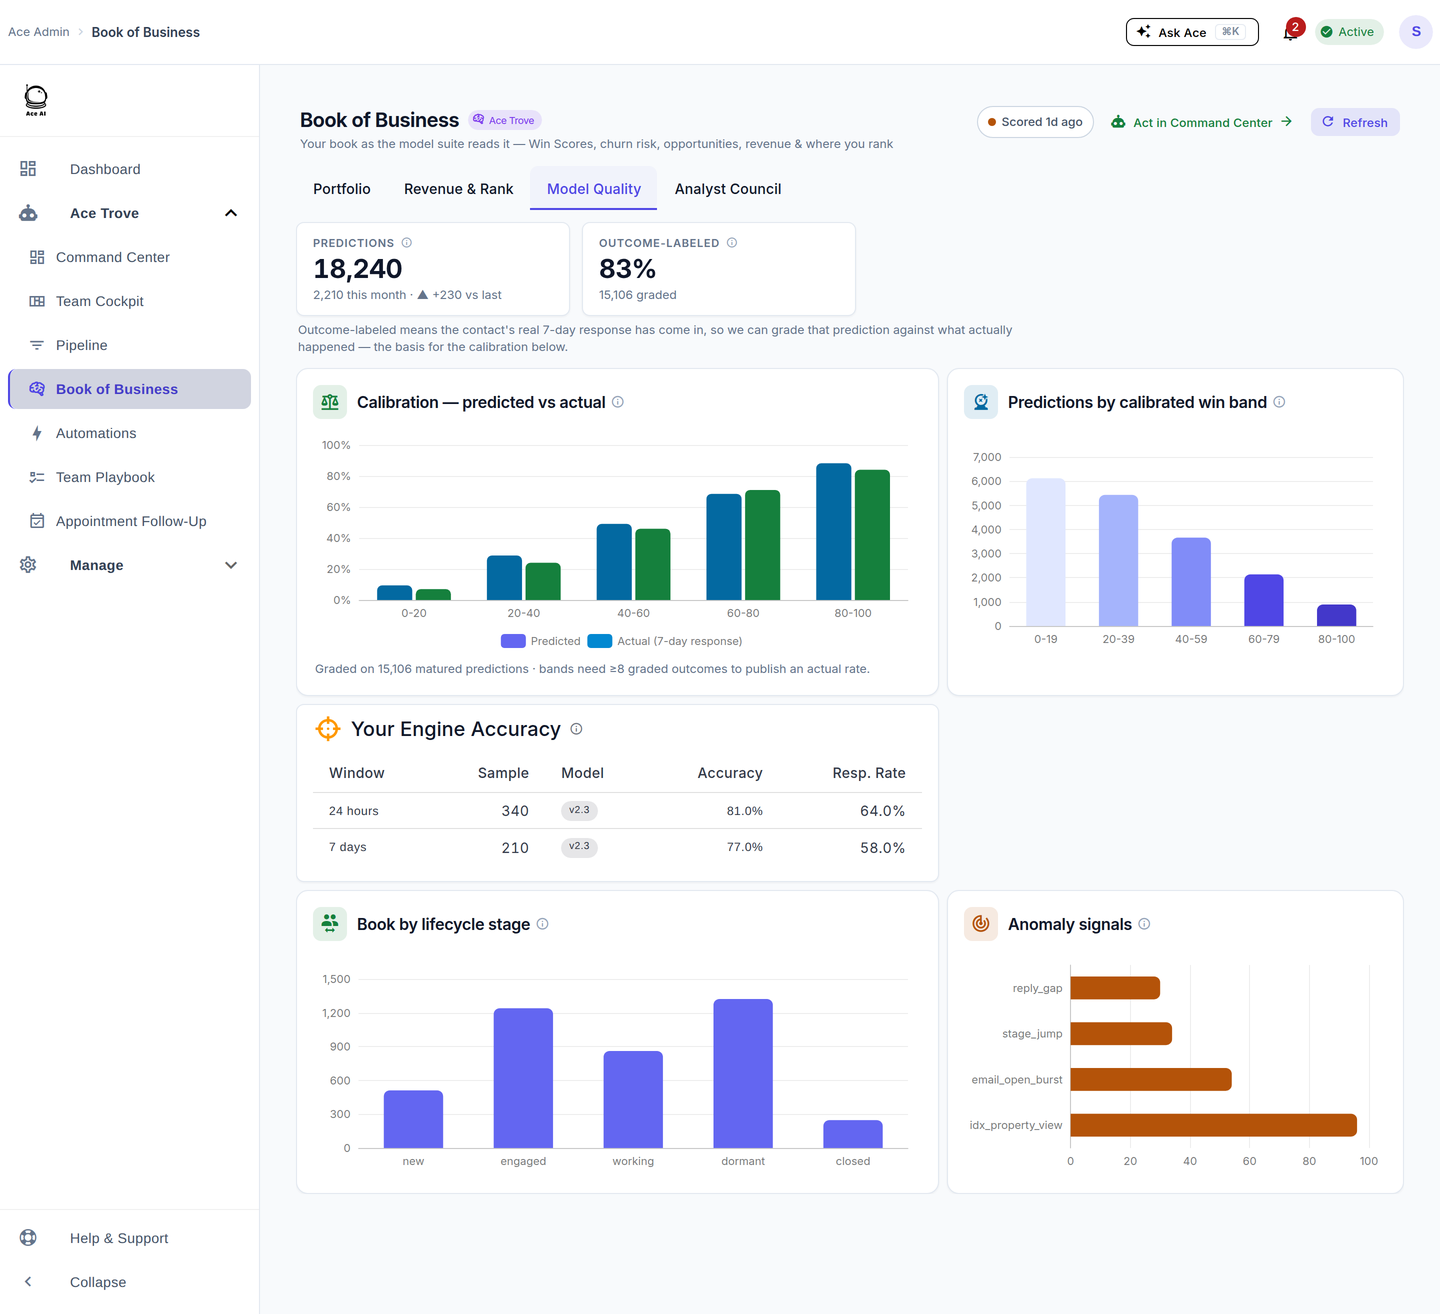Click the 58.0% response rate value
Viewport: 1440px width, 1314px height.
882,847
